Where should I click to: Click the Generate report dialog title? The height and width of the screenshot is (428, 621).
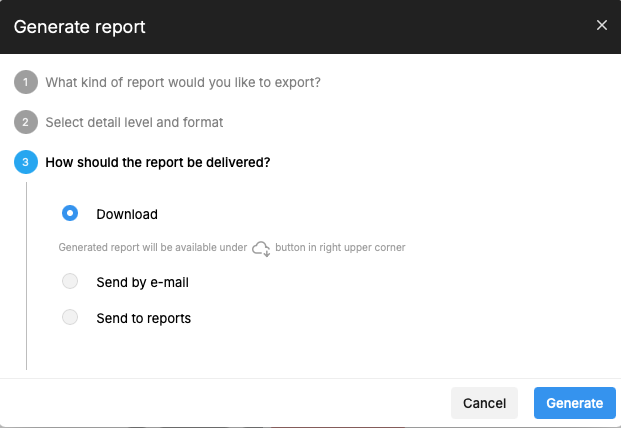click(80, 27)
